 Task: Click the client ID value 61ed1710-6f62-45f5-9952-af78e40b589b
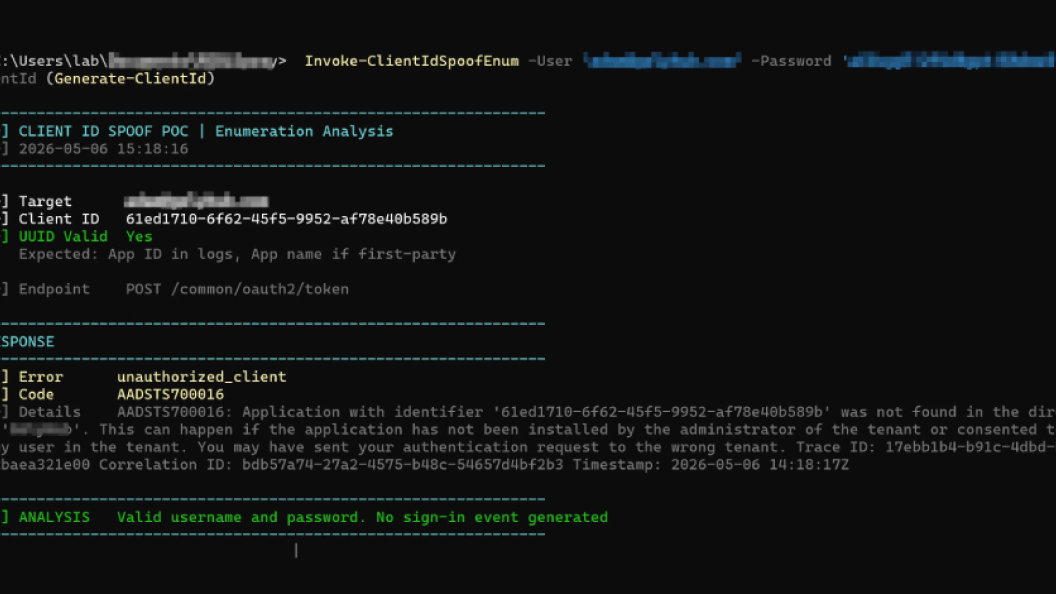286,219
